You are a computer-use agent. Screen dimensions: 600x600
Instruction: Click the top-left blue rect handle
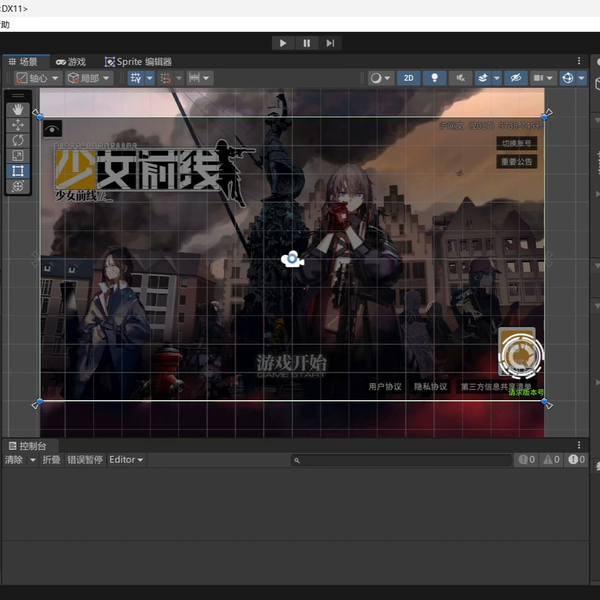40,117
